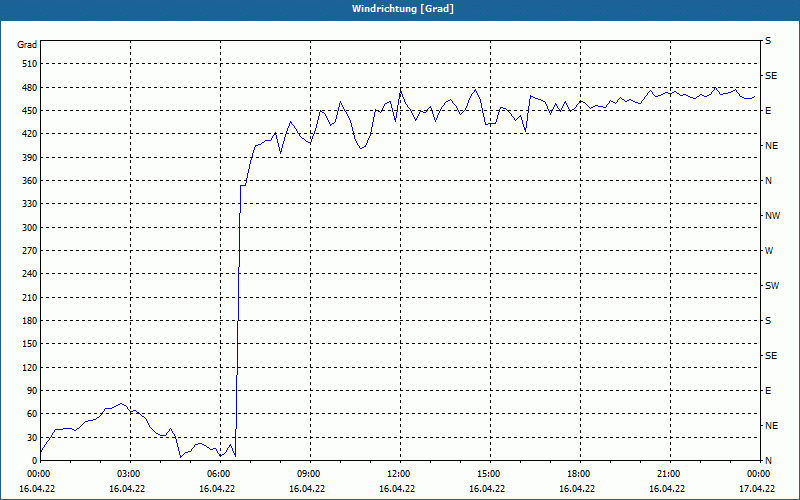This screenshot has height=500, width=800.
Task: Click the date '16.04.22' under 21:00
Action: [667, 489]
